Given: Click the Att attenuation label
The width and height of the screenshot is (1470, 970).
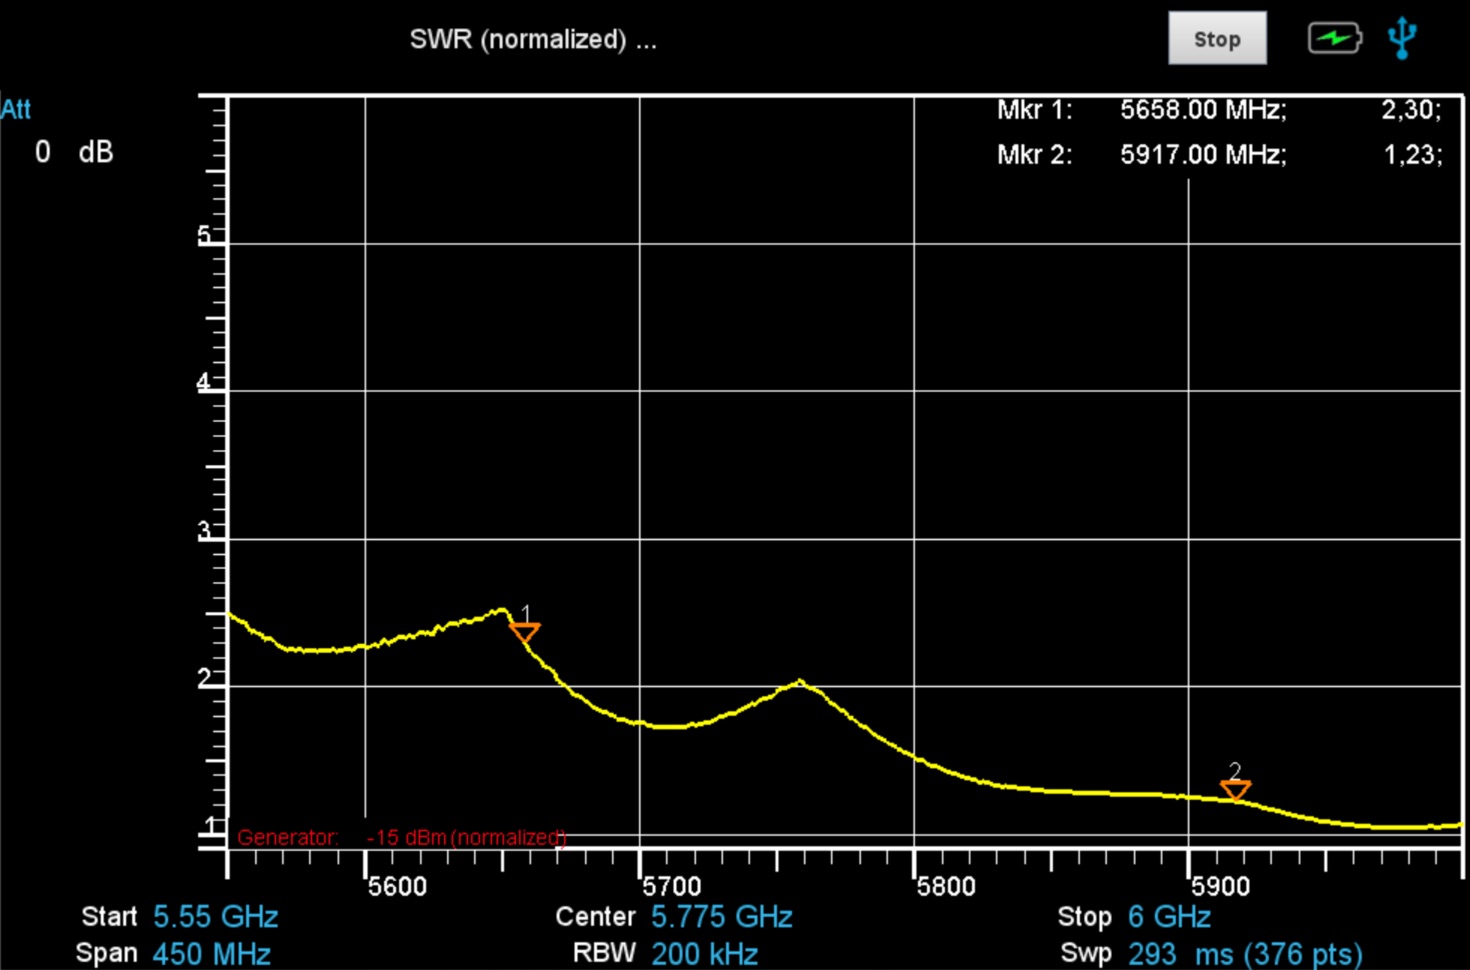Looking at the screenshot, I should (16, 109).
